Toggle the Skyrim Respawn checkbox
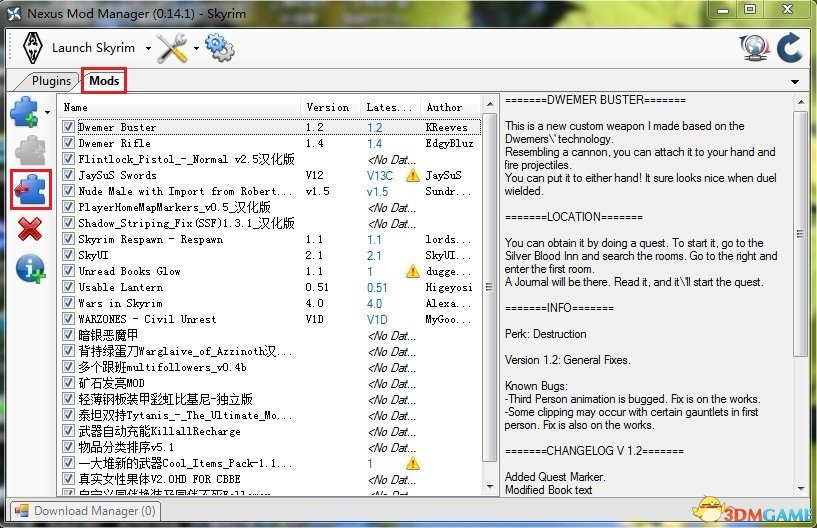This screenshot has height=528, width=817. 68,239
